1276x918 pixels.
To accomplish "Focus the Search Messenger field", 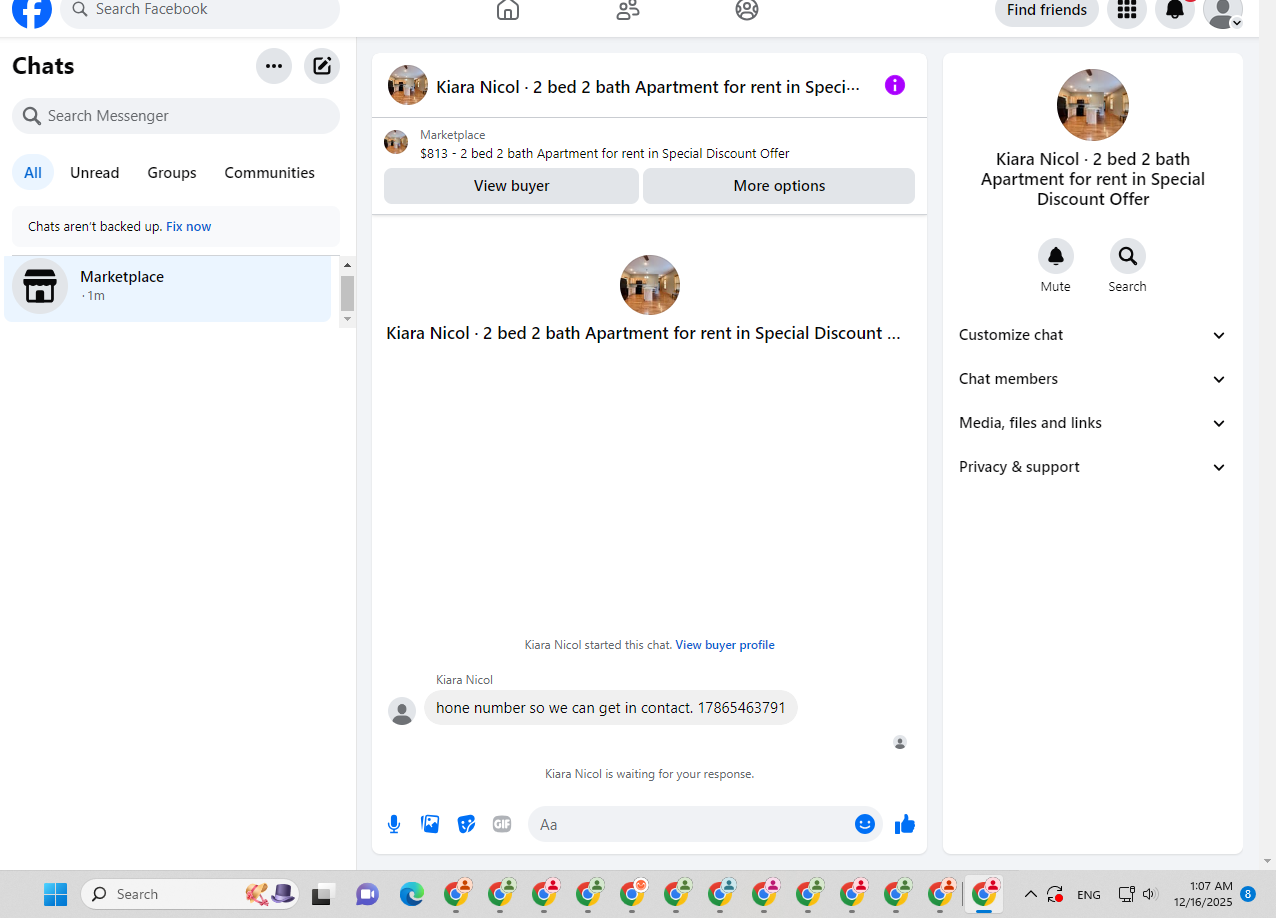I will (176, 116).
